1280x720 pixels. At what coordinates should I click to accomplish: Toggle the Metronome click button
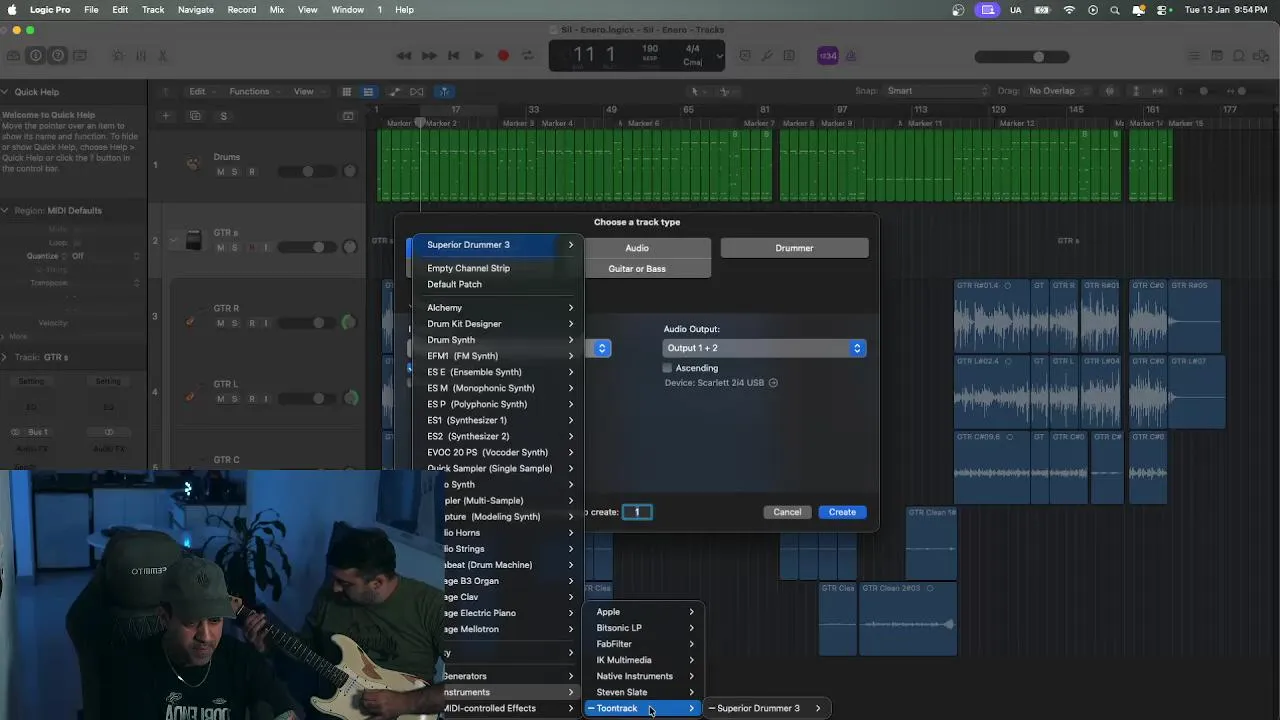851,56
